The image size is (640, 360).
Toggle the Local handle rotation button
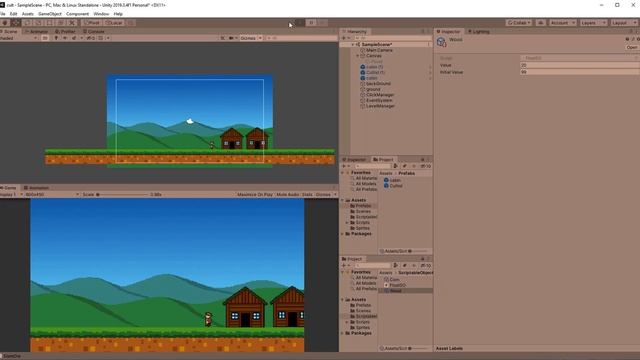[114, 23]
